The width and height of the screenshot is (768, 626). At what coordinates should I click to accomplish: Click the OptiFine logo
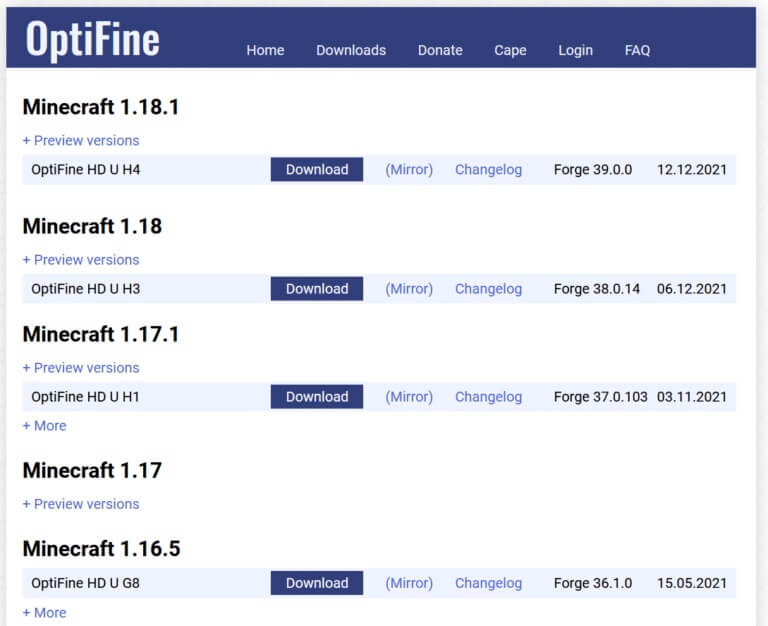93,40
